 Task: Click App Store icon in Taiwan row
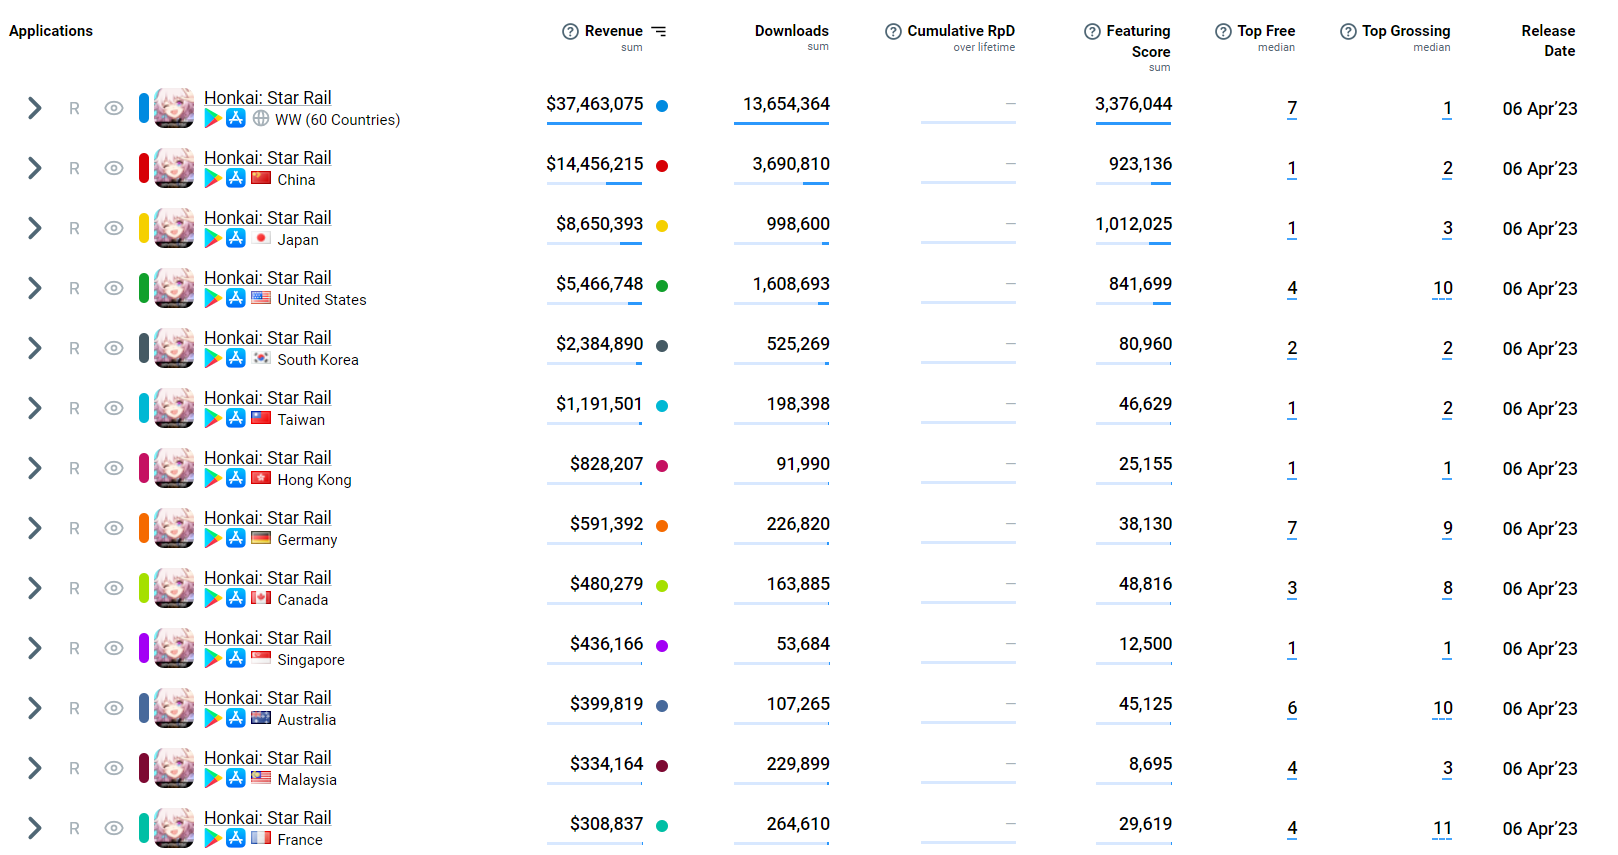(236, 418)
